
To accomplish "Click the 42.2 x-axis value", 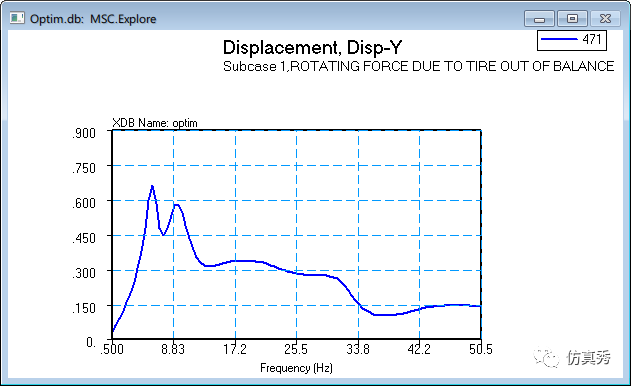I will point(419,349).
